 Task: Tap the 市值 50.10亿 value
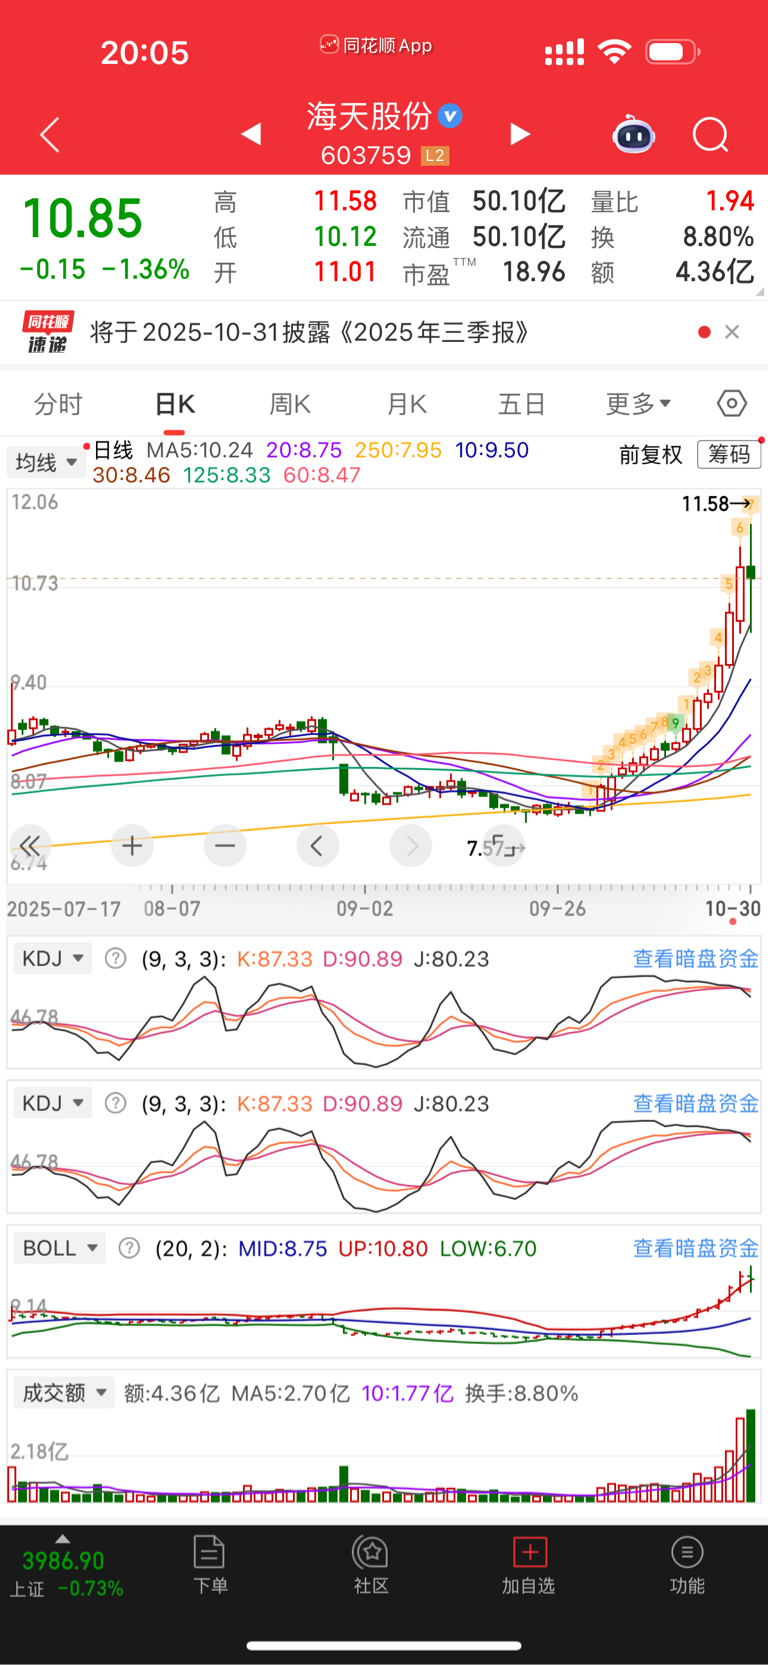(519, 201)
